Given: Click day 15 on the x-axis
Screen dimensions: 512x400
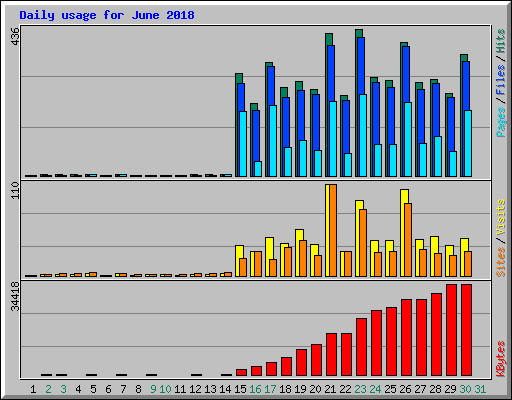Looking at the screenshot, I should point(240,389).
